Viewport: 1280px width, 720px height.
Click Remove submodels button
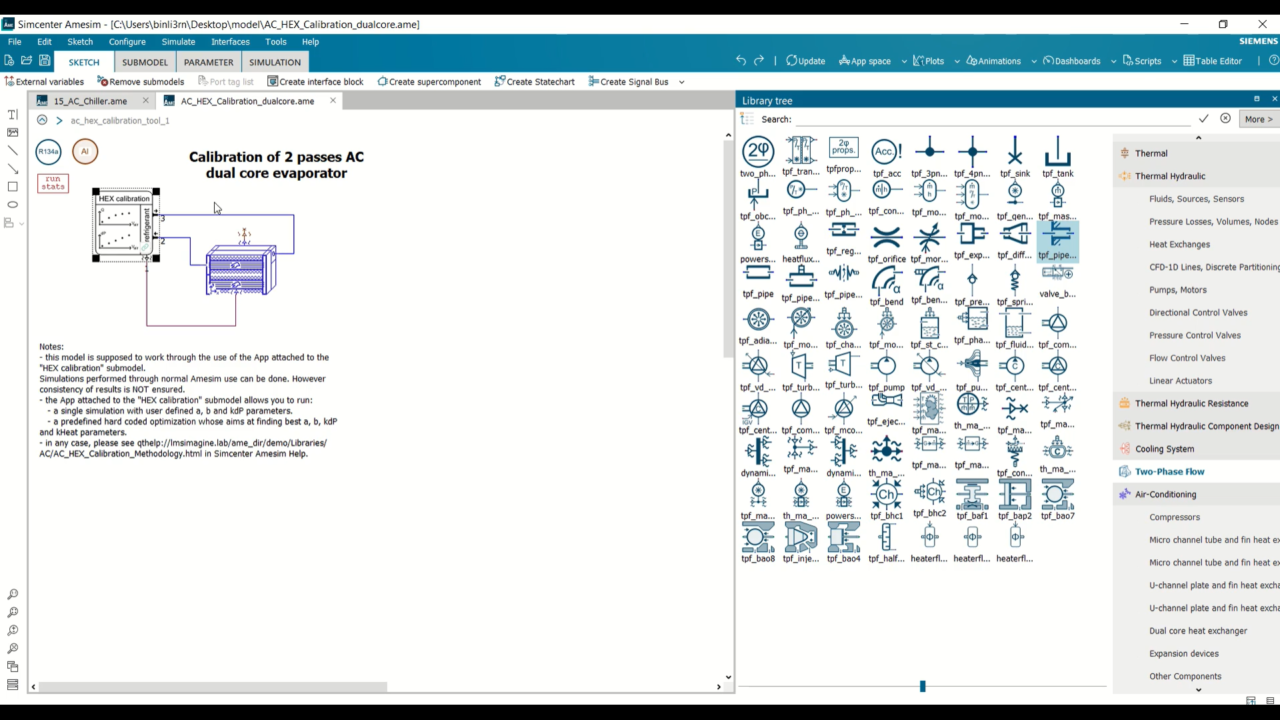pos(140,82)
